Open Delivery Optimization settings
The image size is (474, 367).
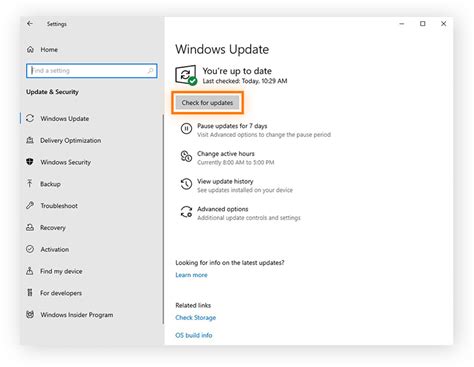(x=70, y=140)
